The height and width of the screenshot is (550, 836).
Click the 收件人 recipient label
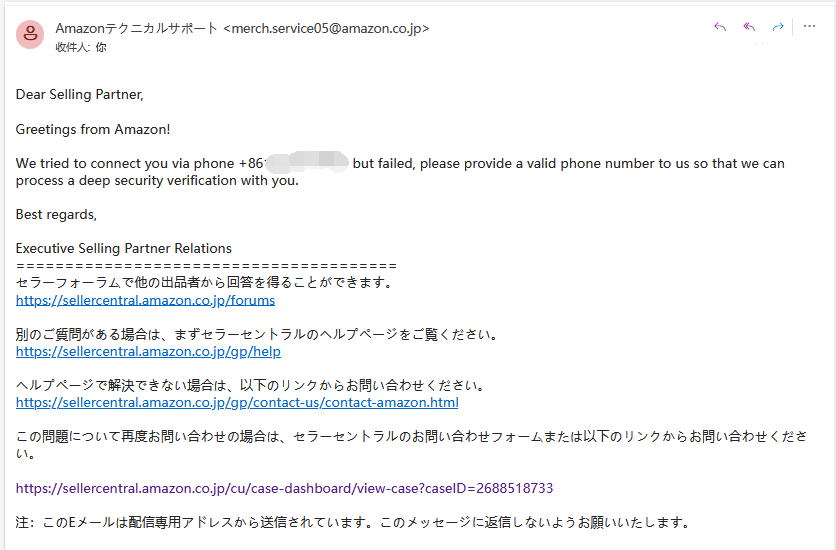coord(73,47)
